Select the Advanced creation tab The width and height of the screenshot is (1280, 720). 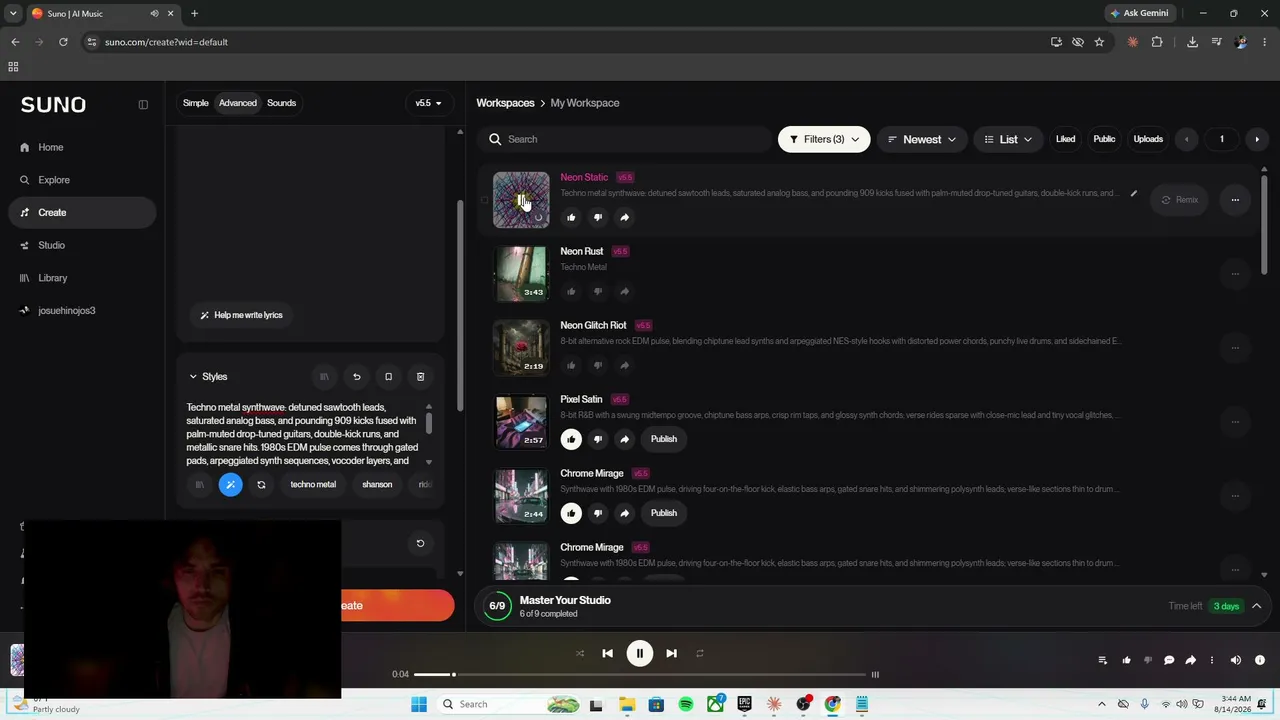tap(238, 103)
